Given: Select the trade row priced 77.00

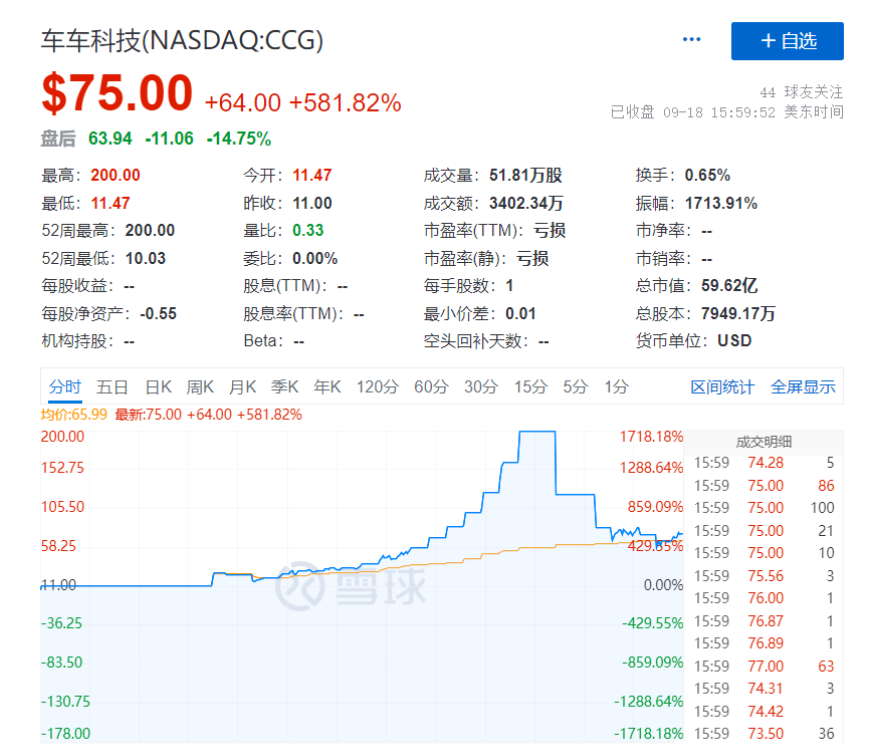Looking at the screenshot, I should tap(764, 666).
